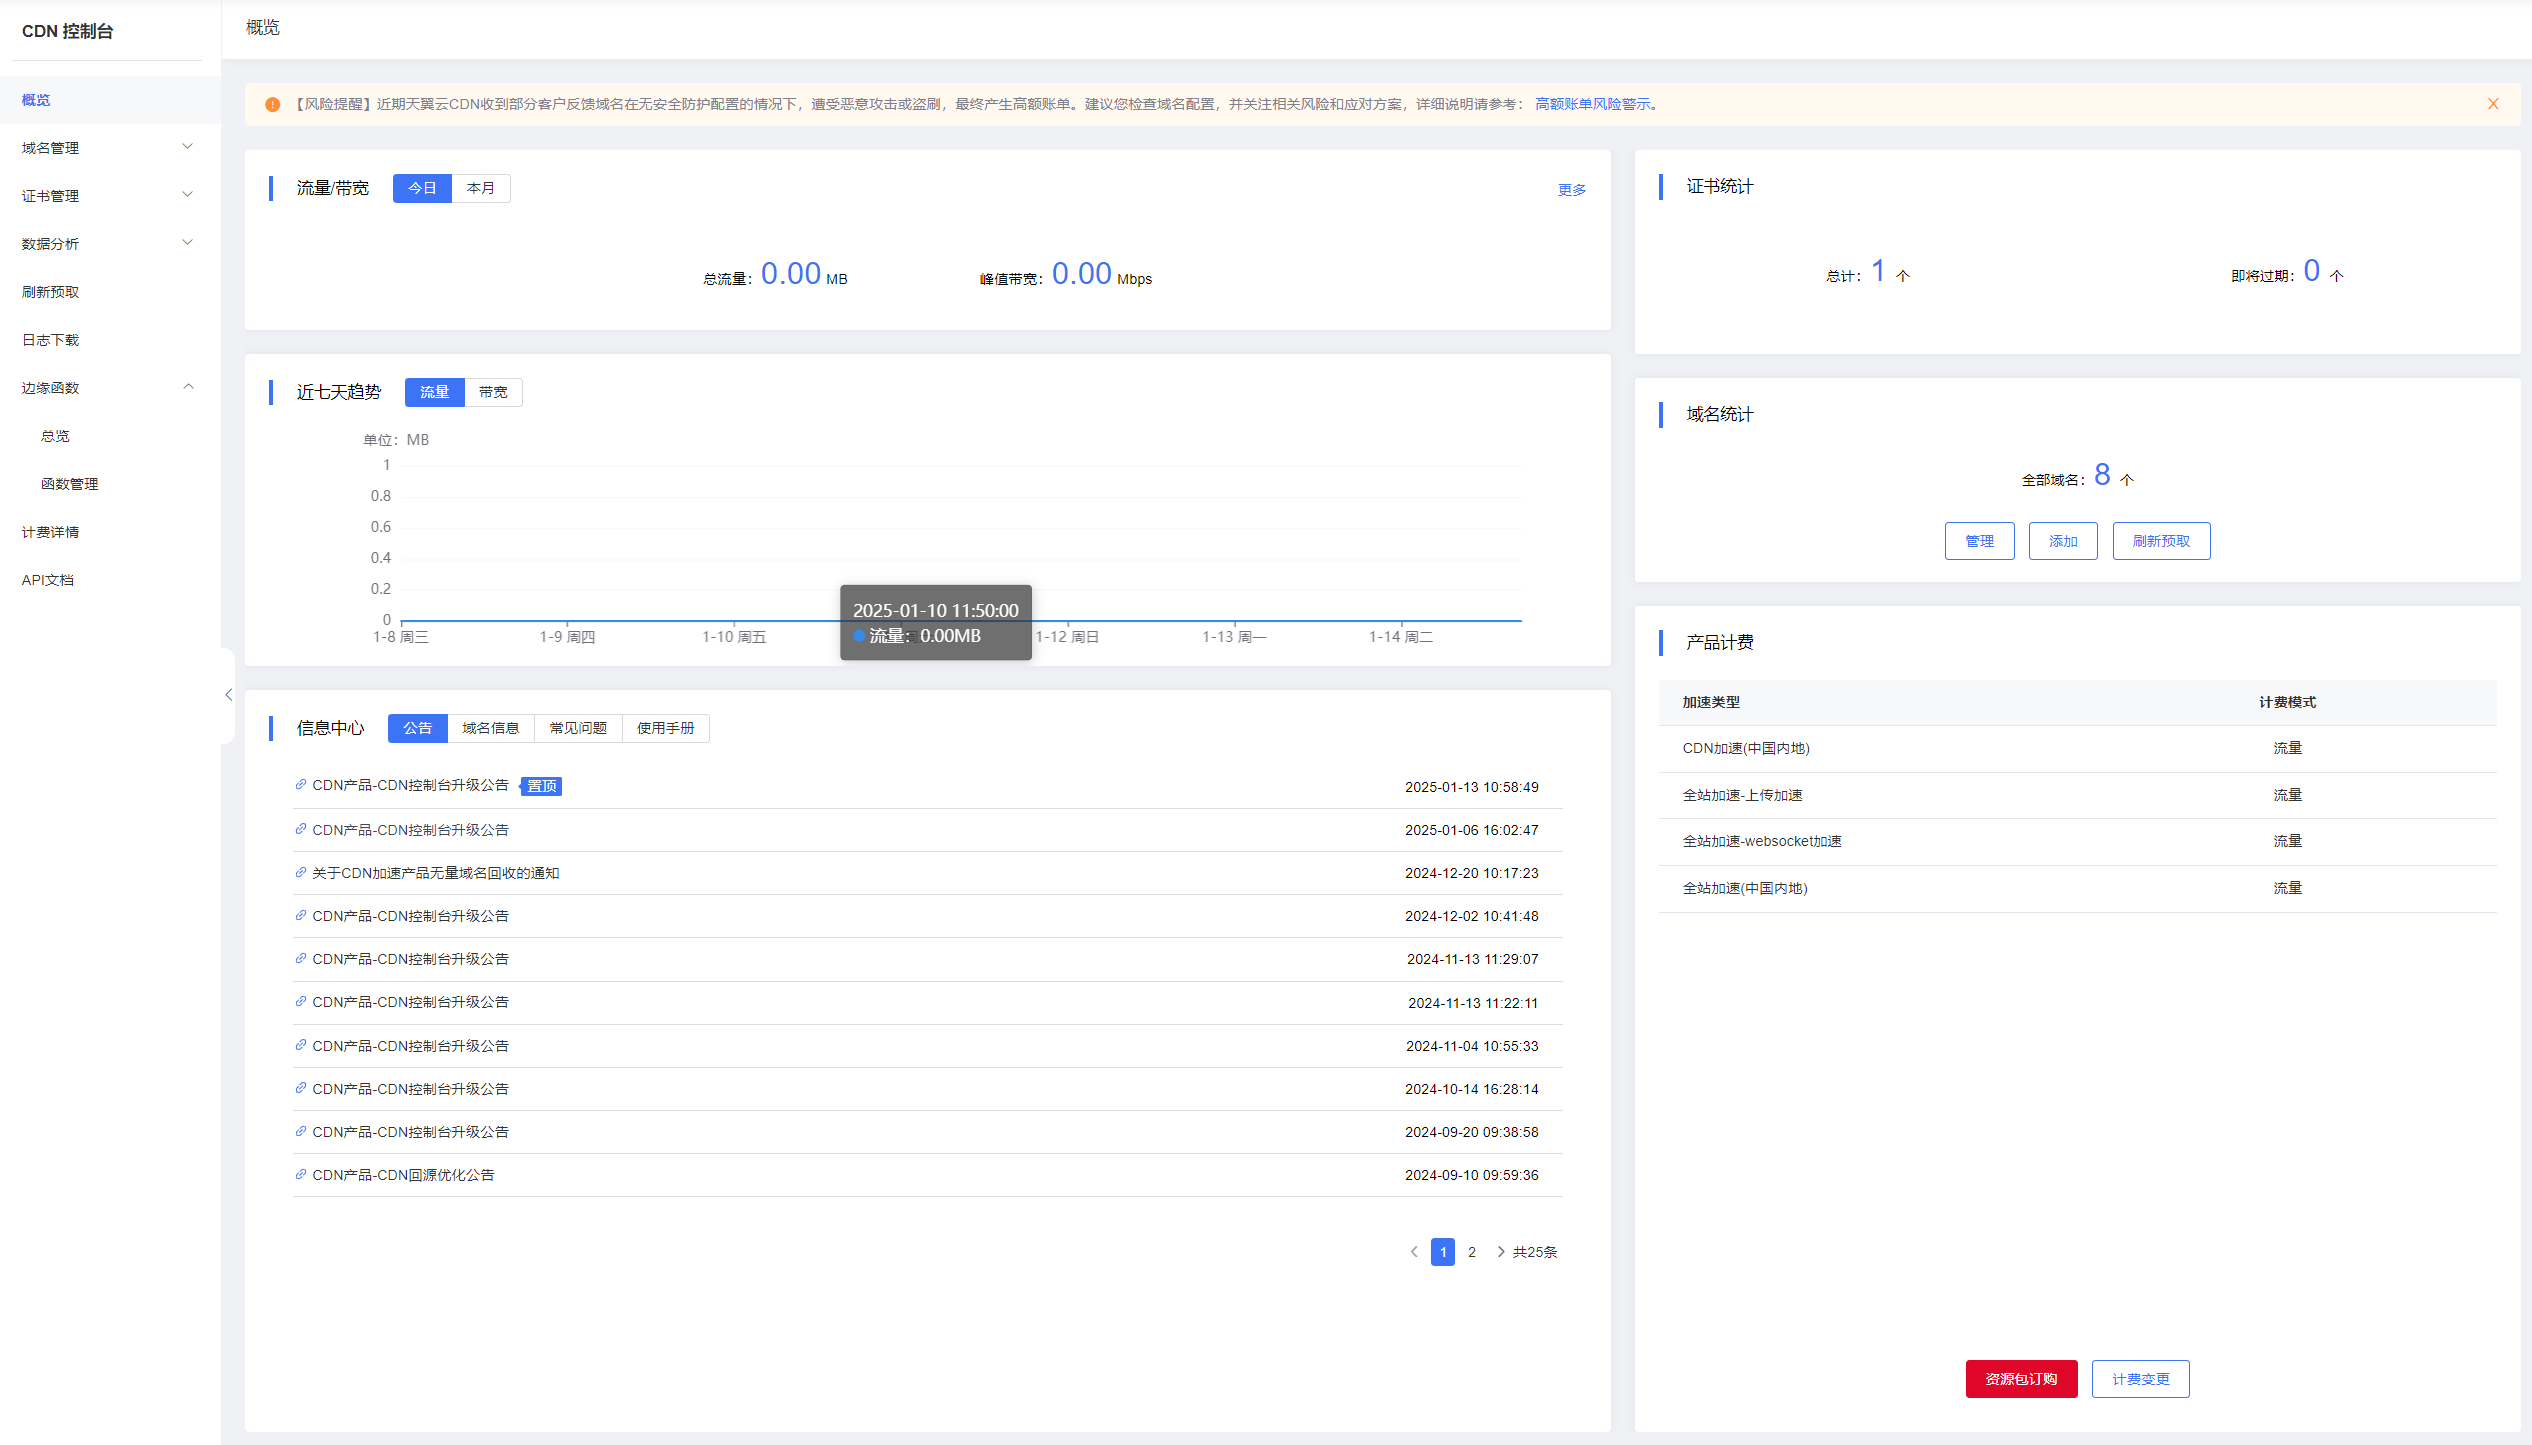Open the 概览 overview page
This screenshot has width=2532, height=1445.
(110, 100)
